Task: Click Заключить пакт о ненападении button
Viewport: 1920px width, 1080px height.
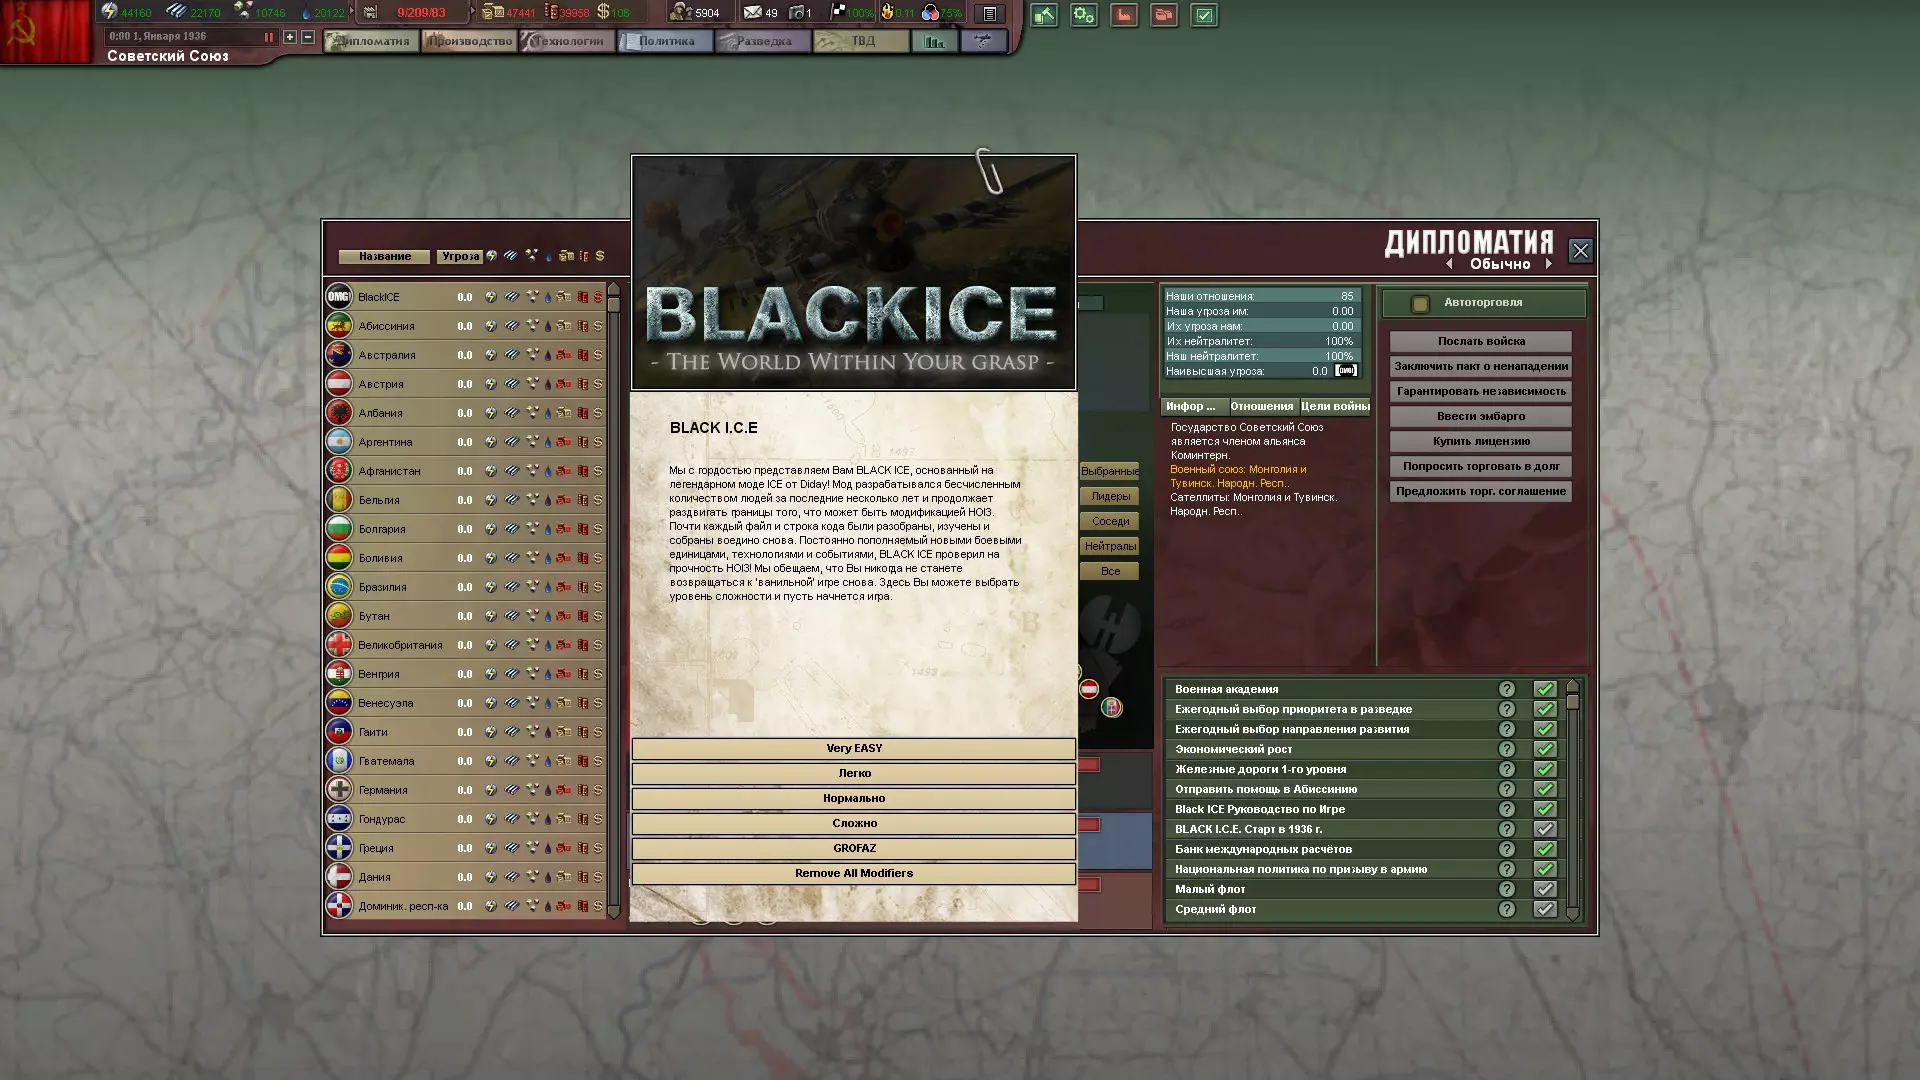Action: tap(1480, 366)
